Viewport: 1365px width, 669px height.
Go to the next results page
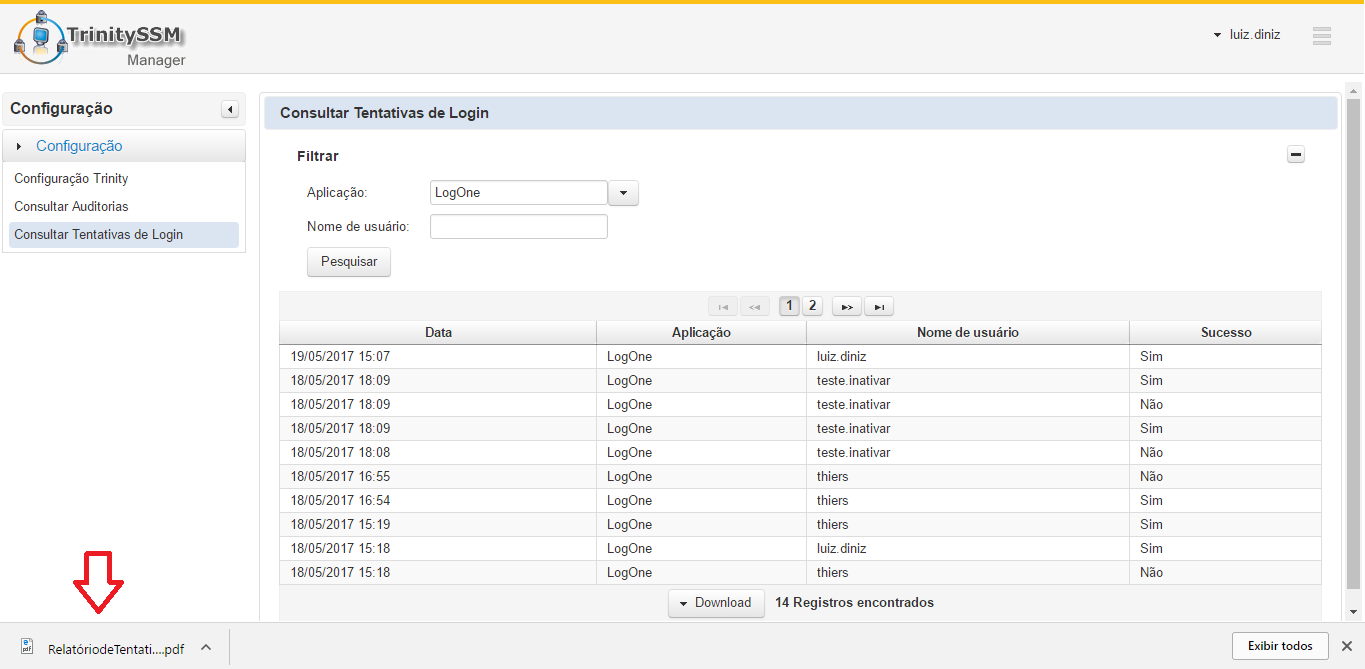(847, 307)
